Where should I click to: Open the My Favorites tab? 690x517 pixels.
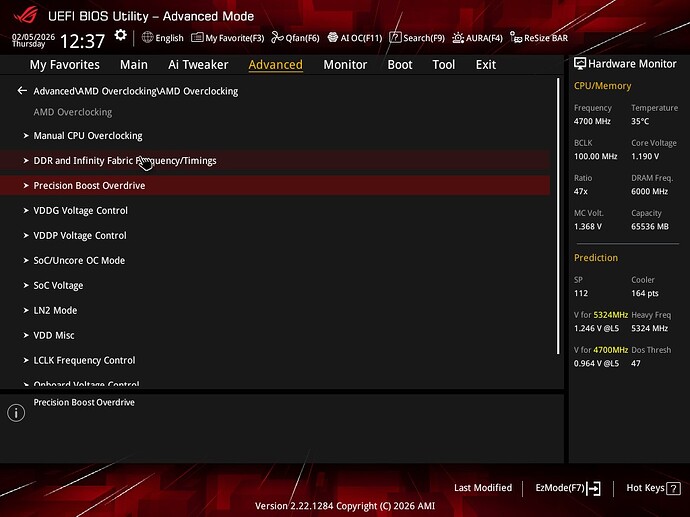tap(65, 65)
